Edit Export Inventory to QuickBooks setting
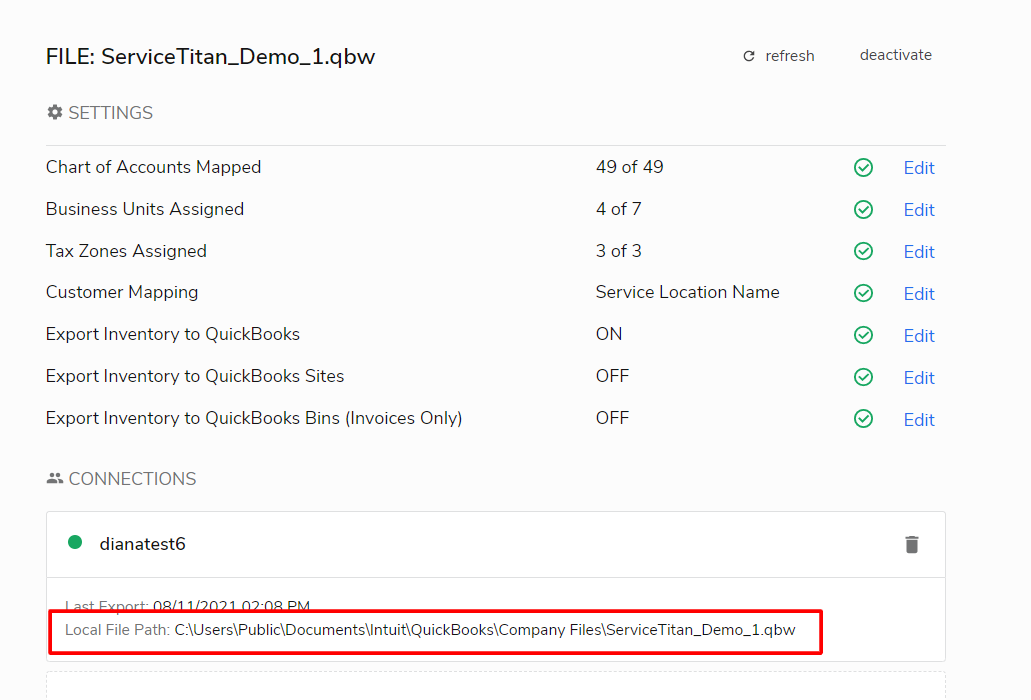Screen dimensions: 1031x700 [x=919, y=337]
